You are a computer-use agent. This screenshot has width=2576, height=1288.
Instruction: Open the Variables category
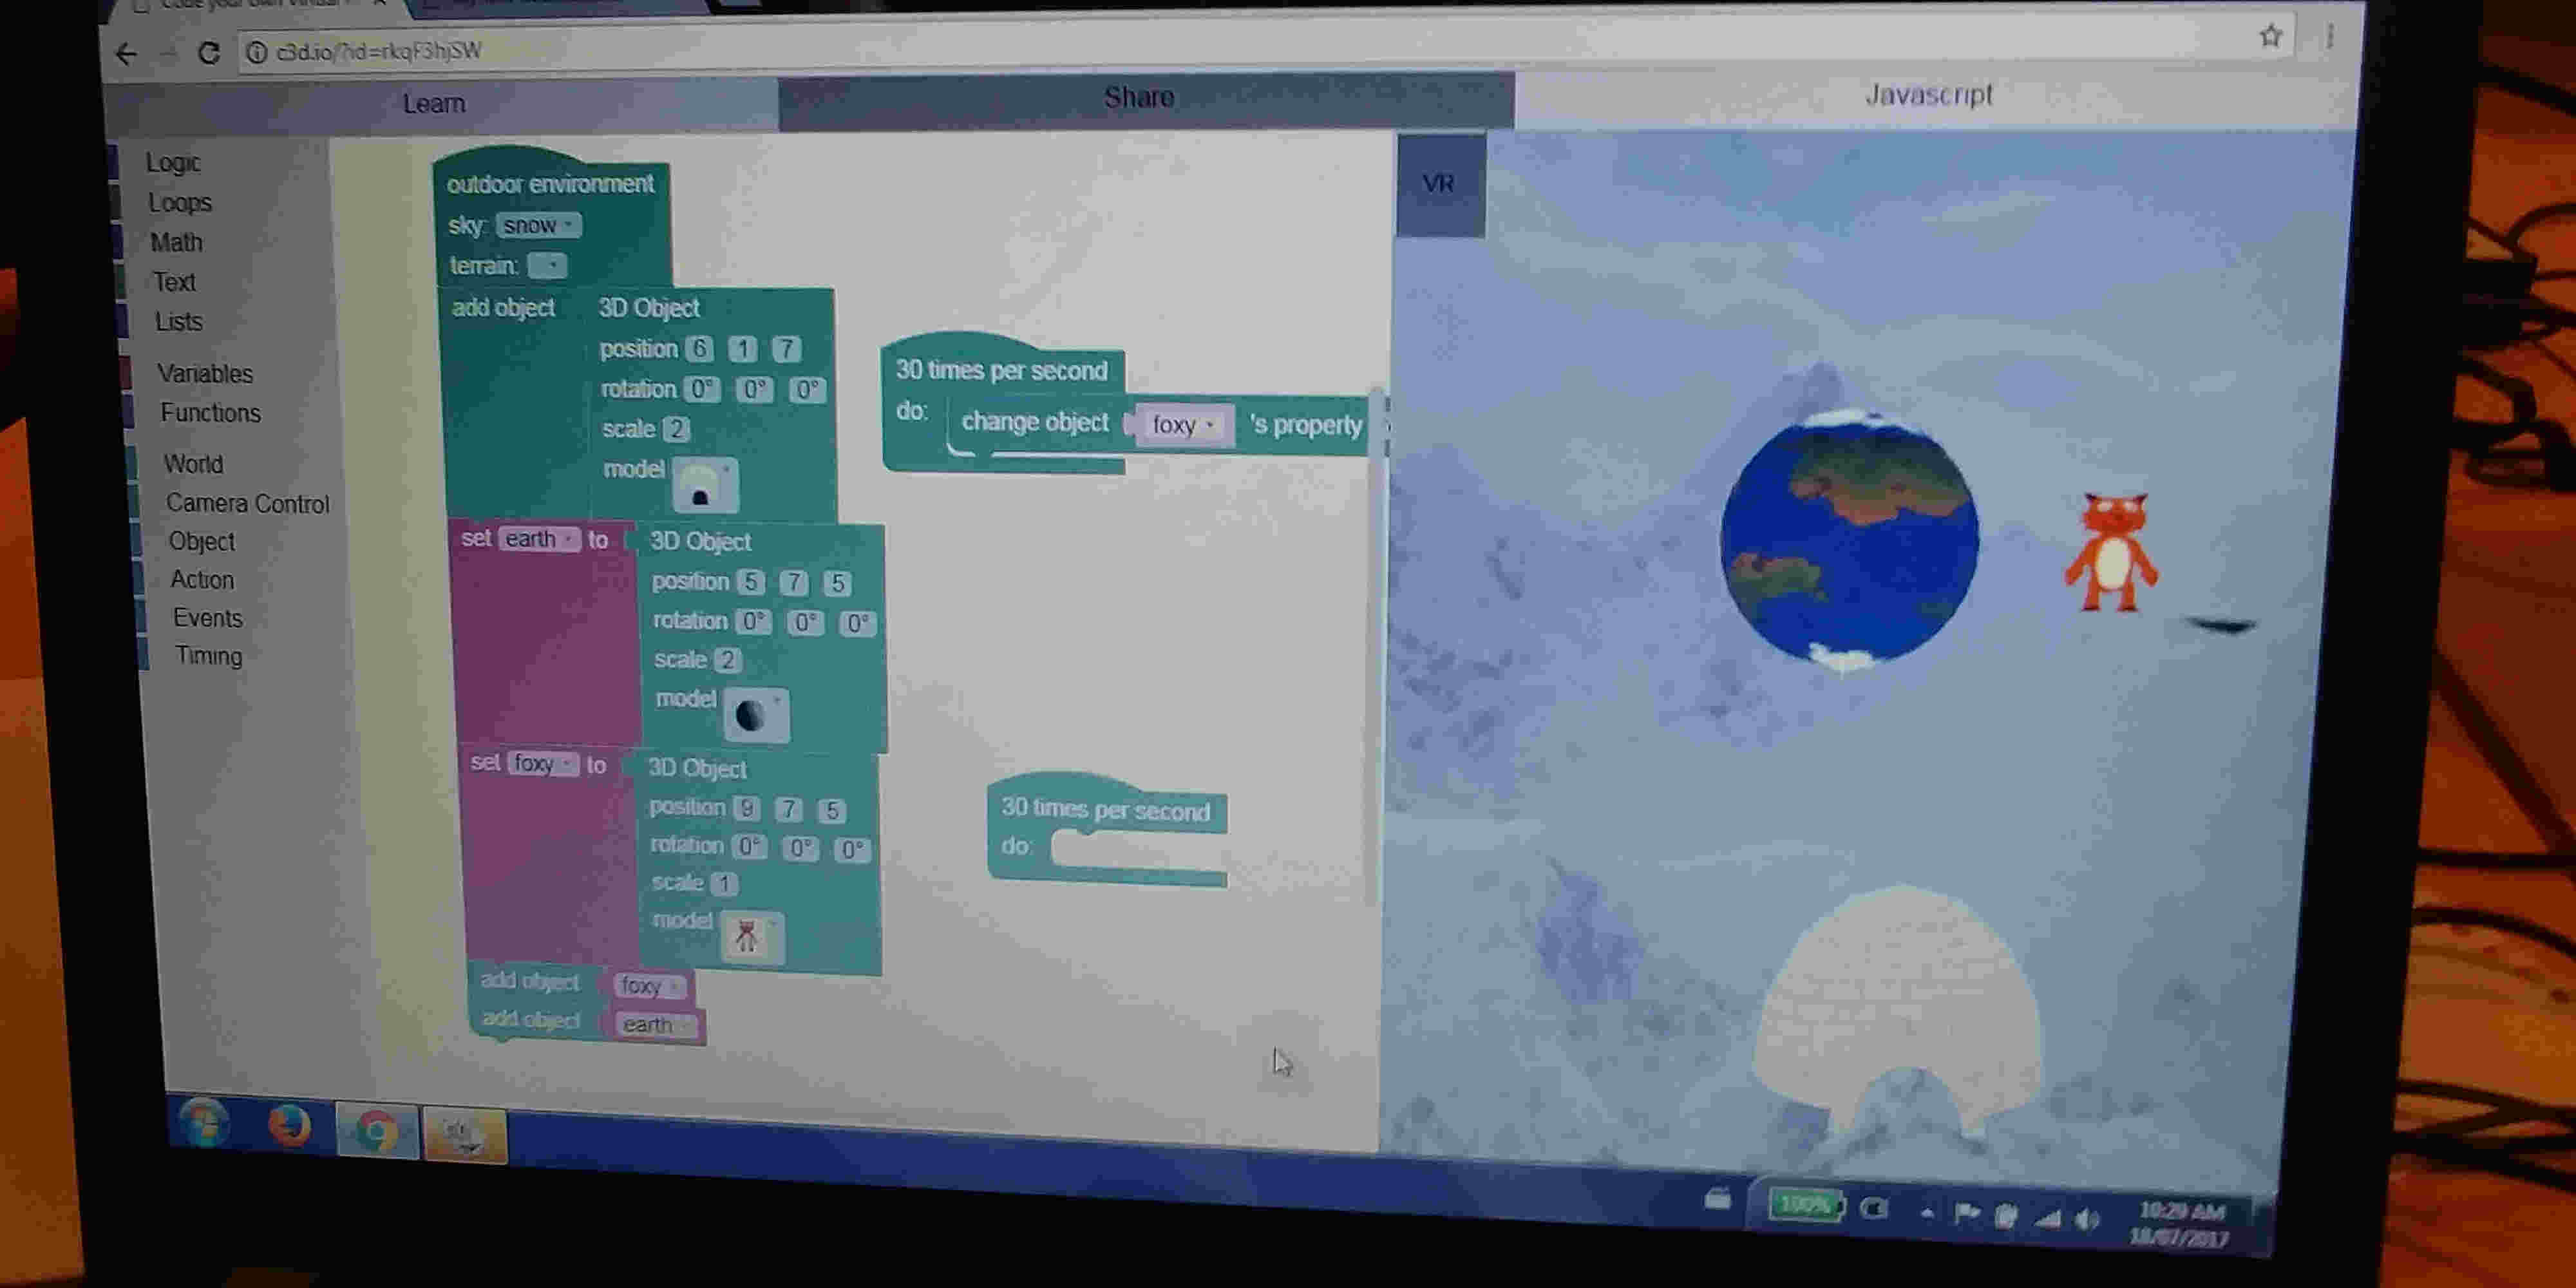[205, 373]
